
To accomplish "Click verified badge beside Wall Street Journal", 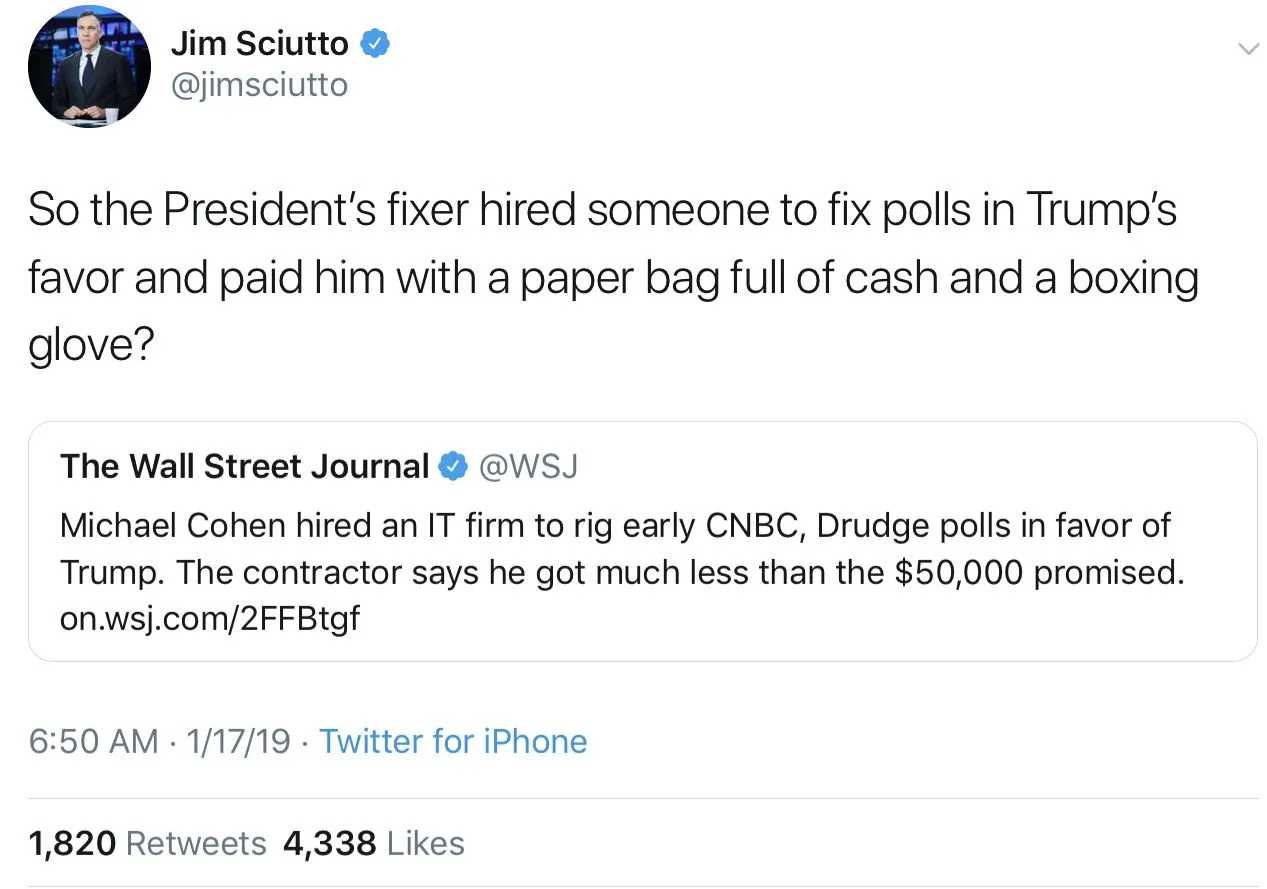I will [454, 466].
